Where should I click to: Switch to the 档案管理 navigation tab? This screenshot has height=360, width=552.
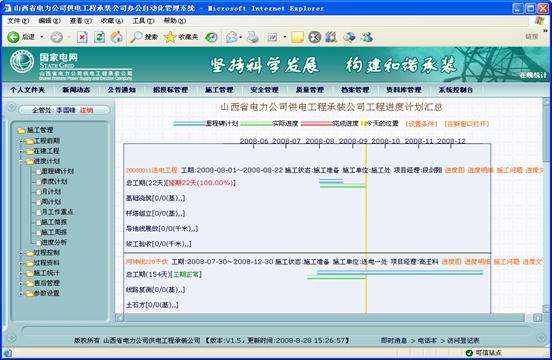(355, 90)
